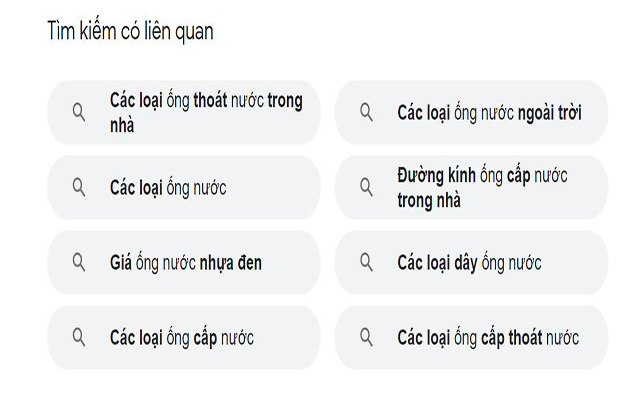Choose "Đường kính ống cấp nước trong nhà" suggestion

(x=482, y=188)
